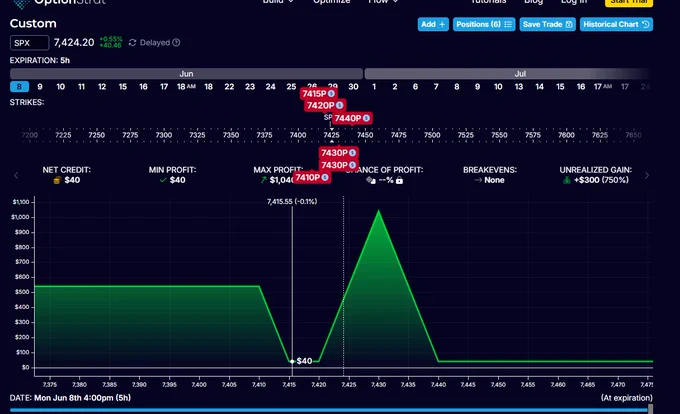680x414 pixels.
Task: Click the Save Trade button
Action: [x=547, y=24]
